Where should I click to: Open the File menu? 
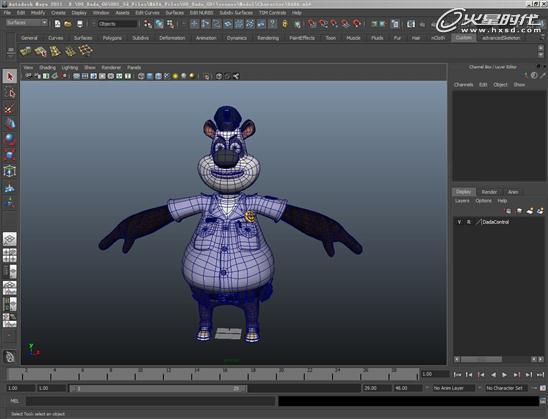(x=7, y=13)
